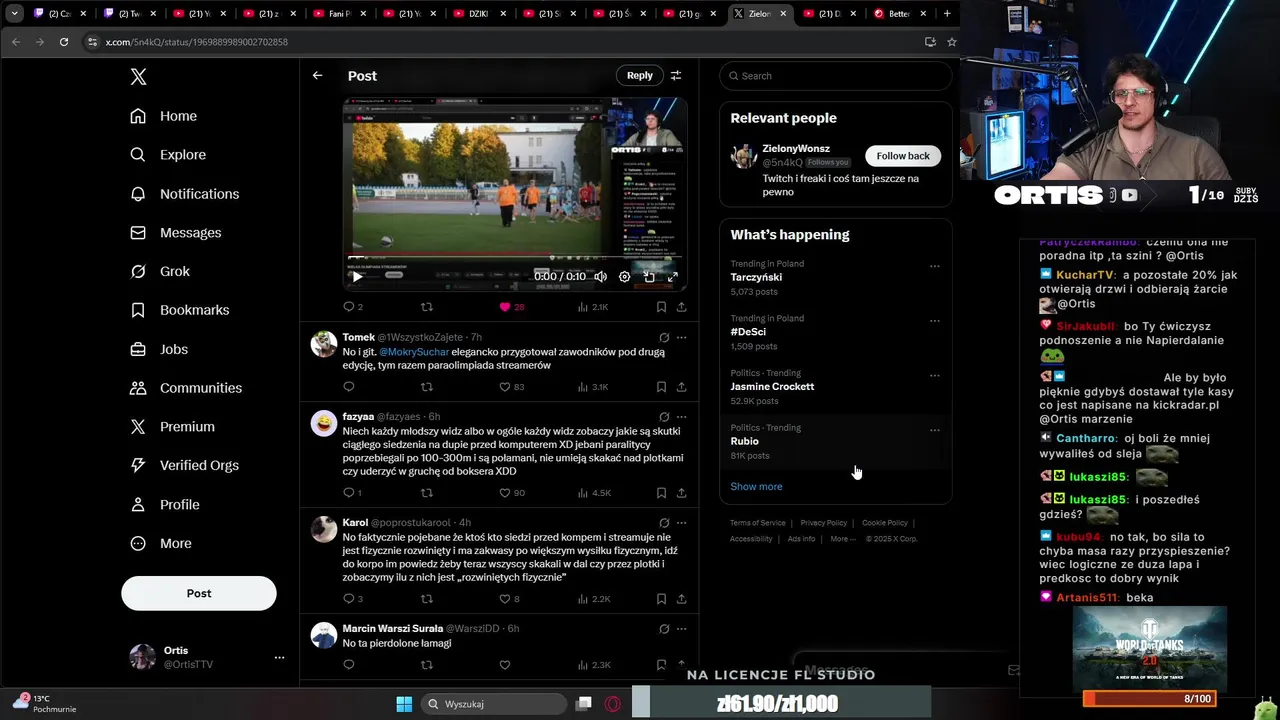Unlike the main post with 28 likes
This screenshot has width=1280, height=720.
tap(511, 307)
